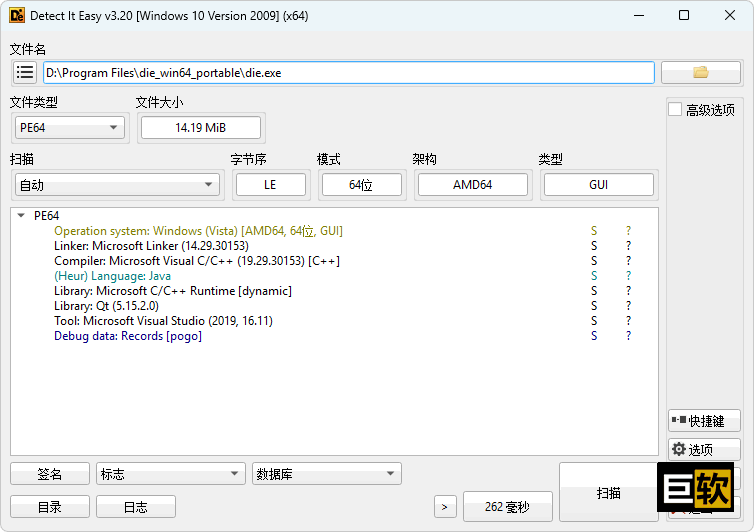The image size is (754, 532).
Task: Collapse the PE64 tree node
Action: [x=21, y=215]
